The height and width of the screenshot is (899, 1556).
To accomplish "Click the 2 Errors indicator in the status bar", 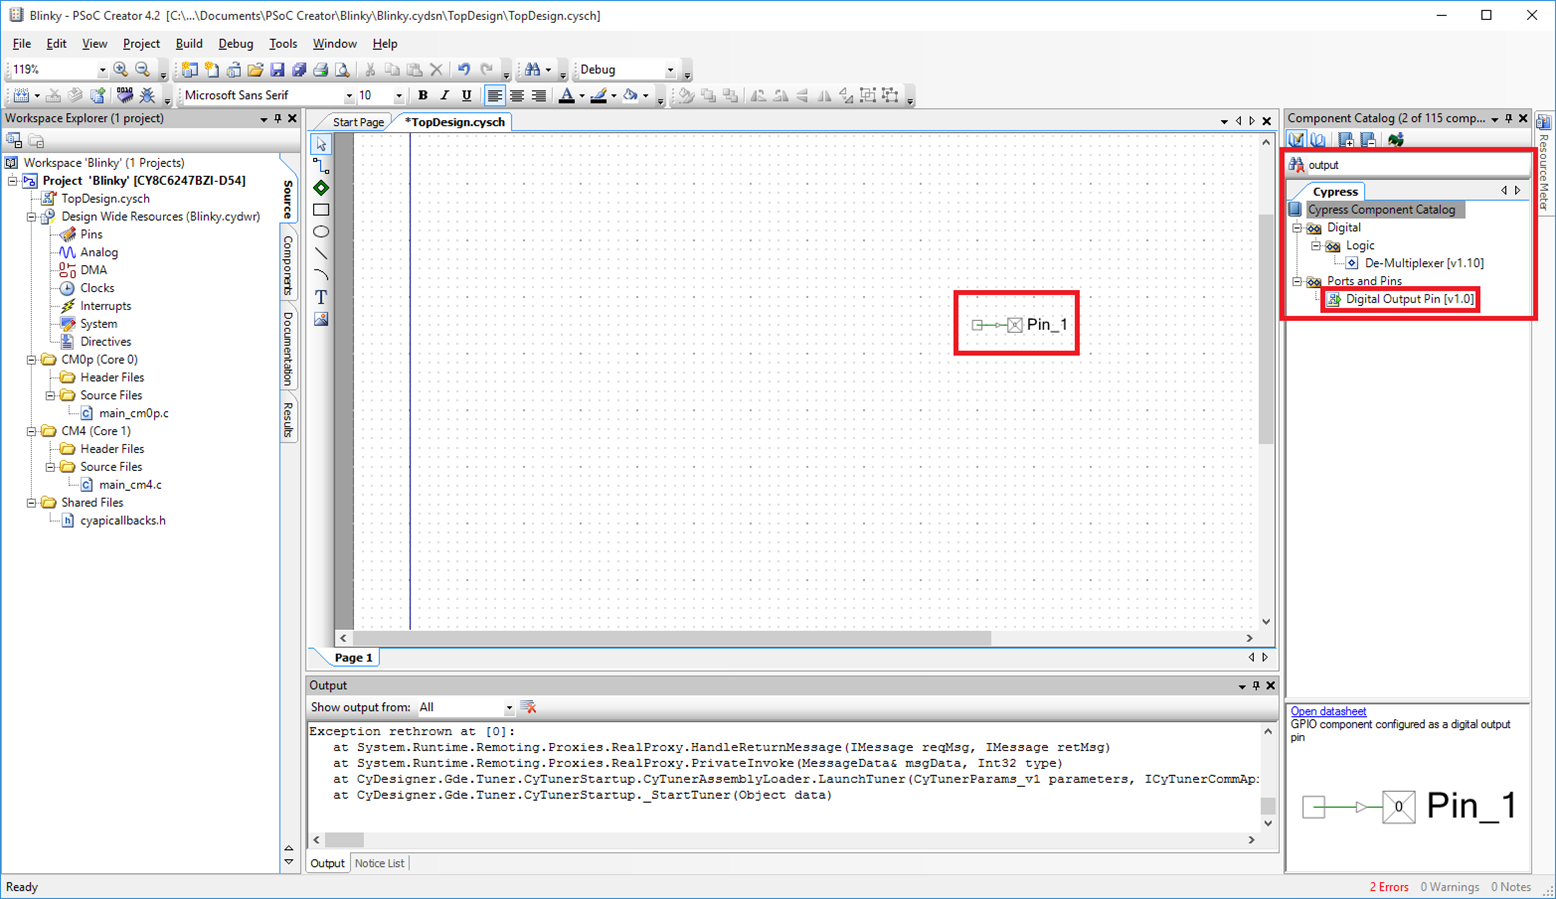I will (x=1388, y=887).
